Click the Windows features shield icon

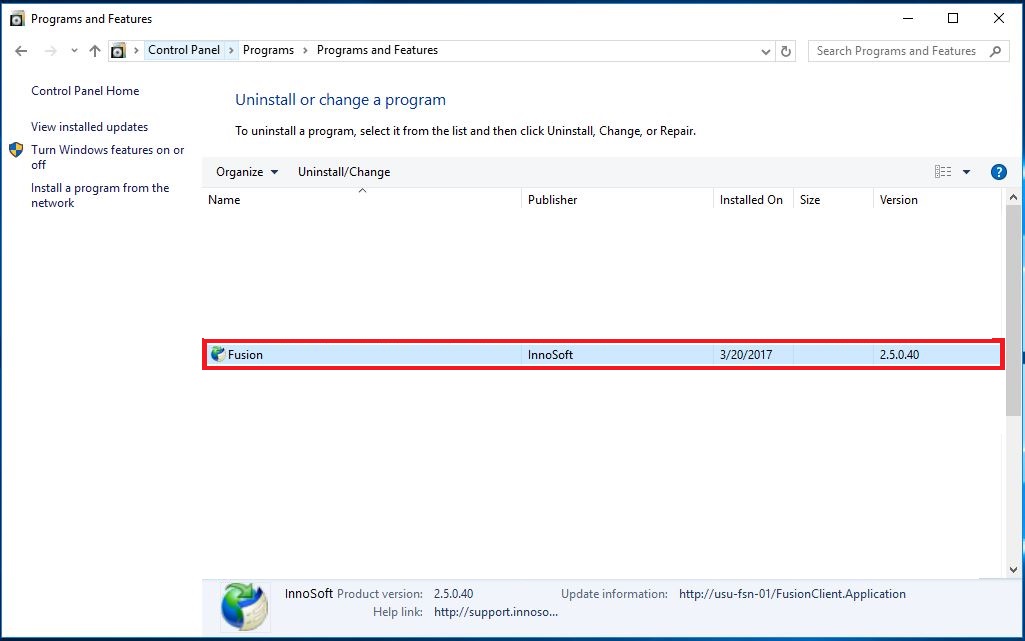[16, 150]
